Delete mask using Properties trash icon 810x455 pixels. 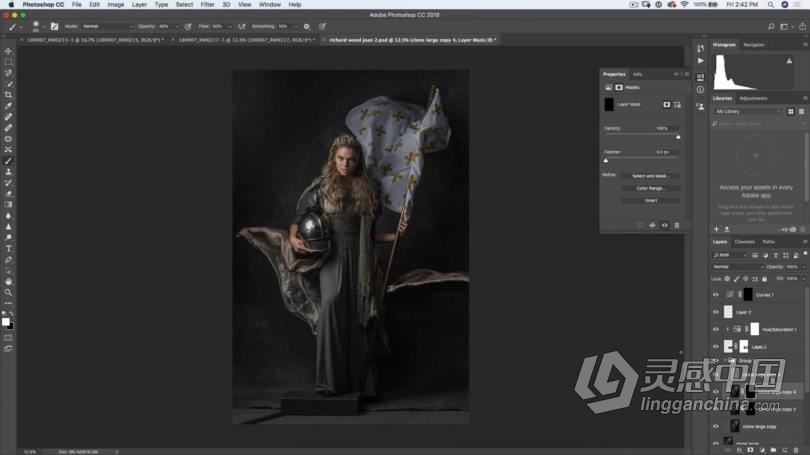point(677,225)
